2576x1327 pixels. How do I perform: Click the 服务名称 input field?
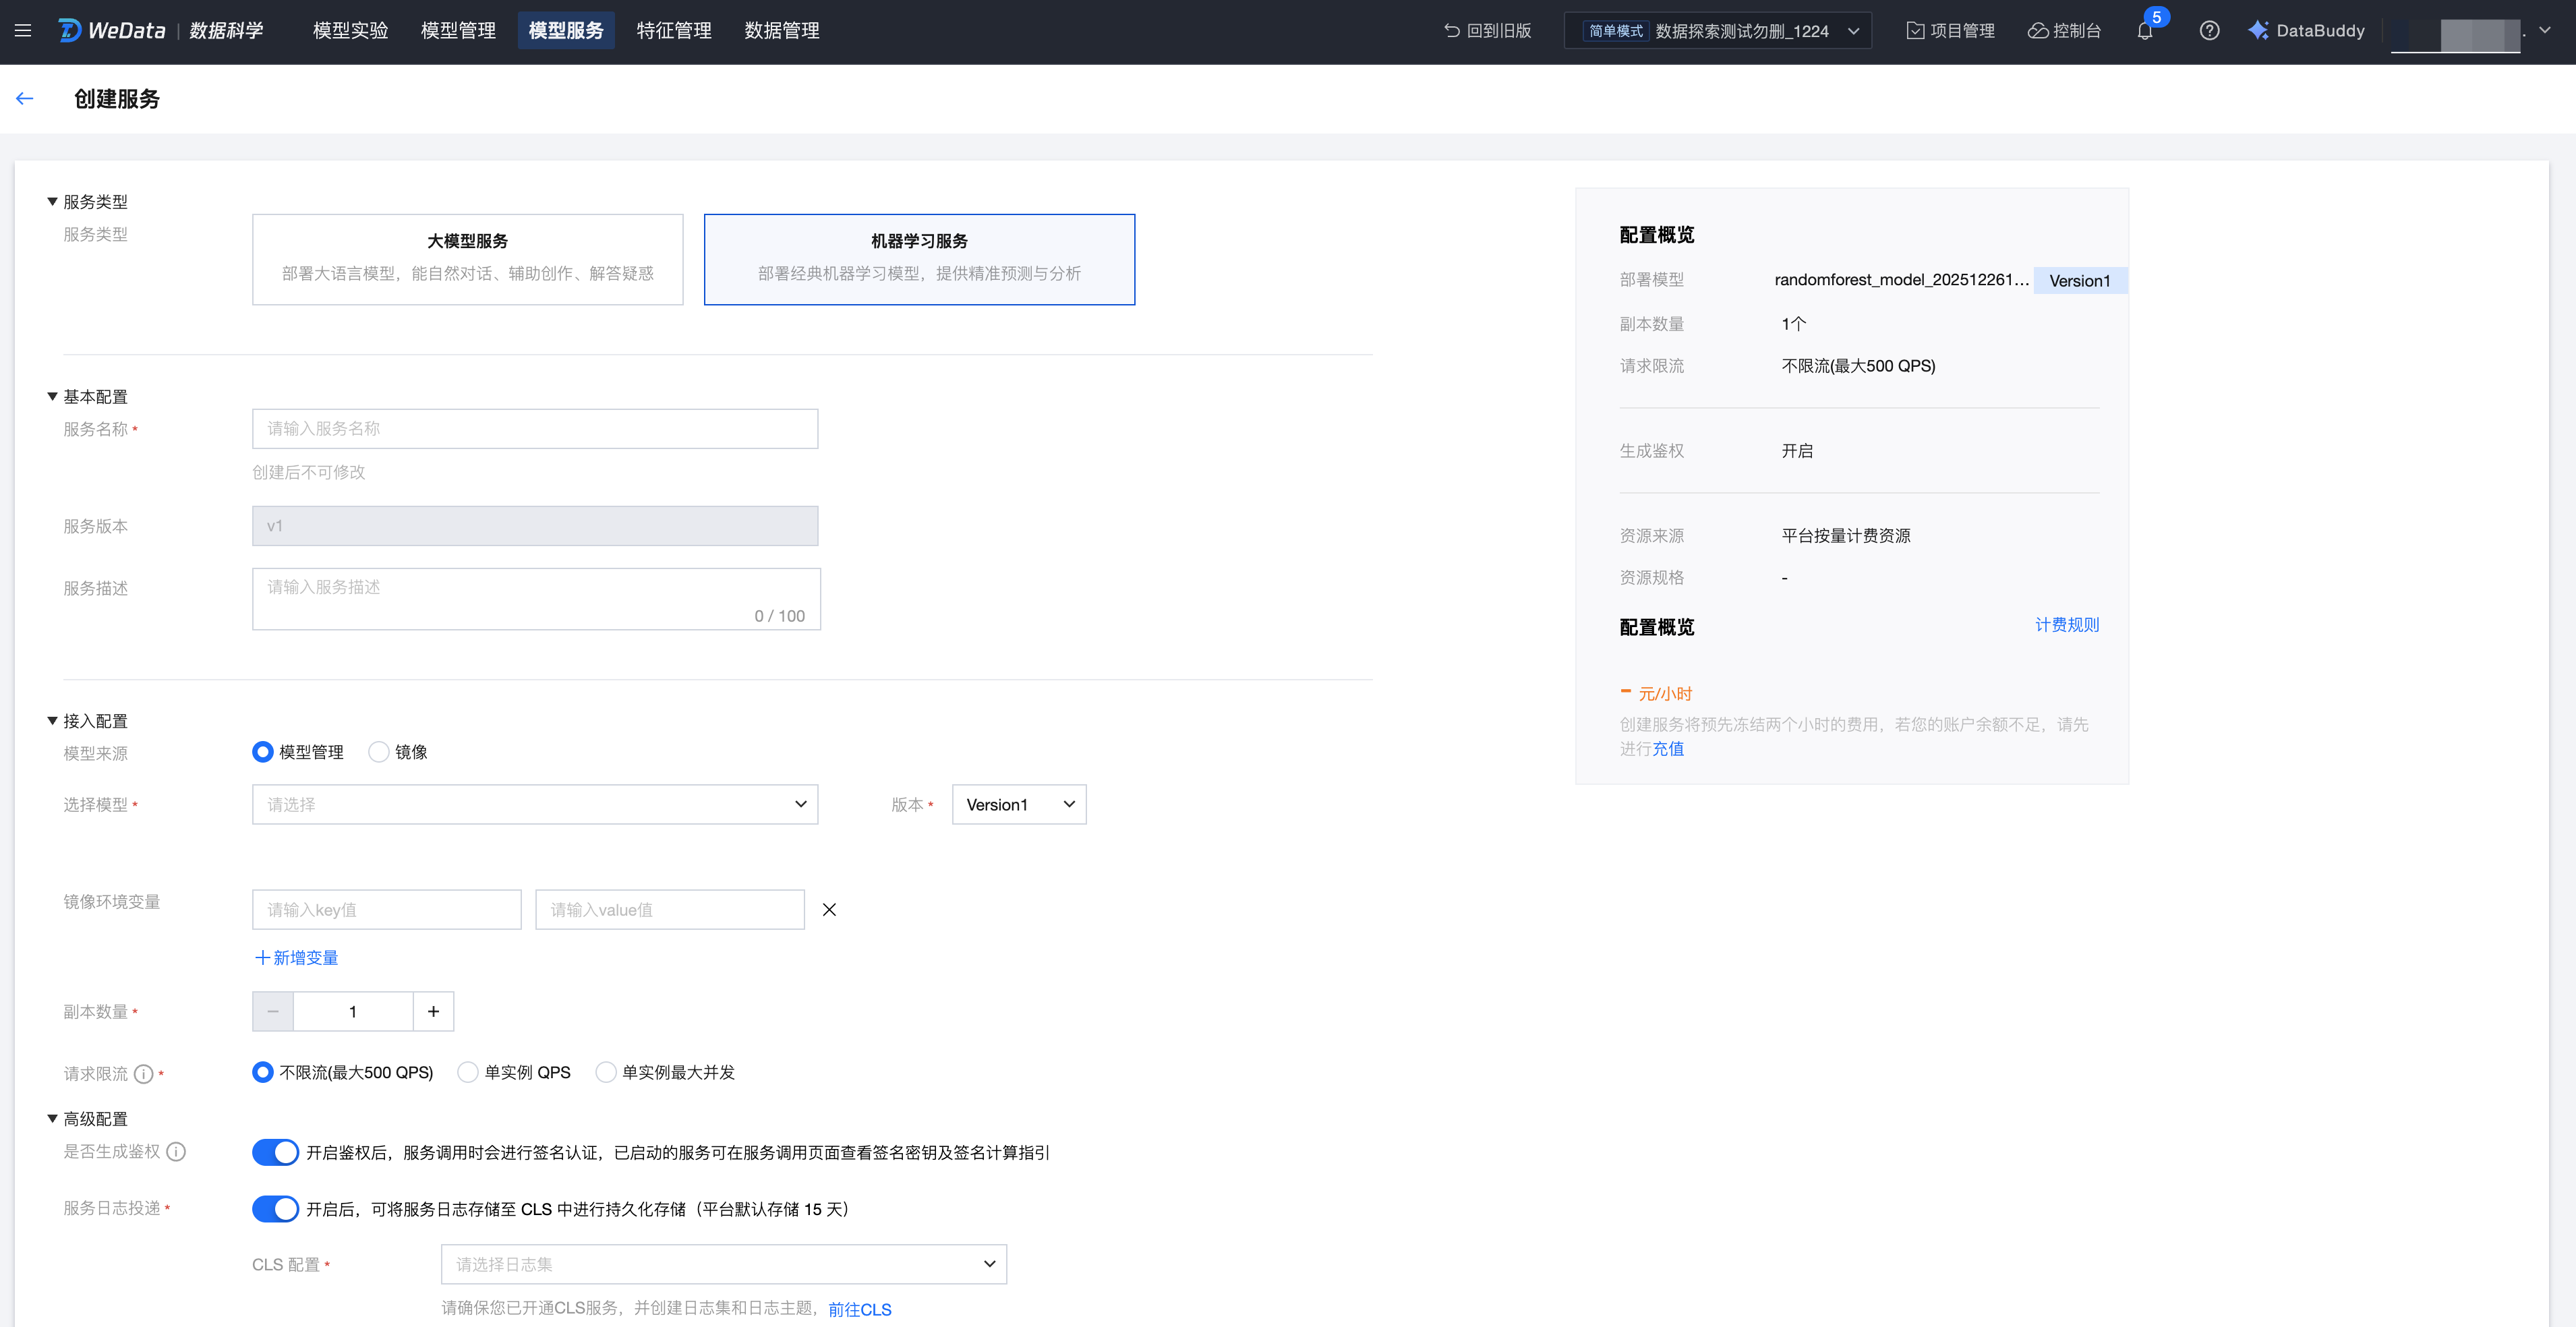535,428
